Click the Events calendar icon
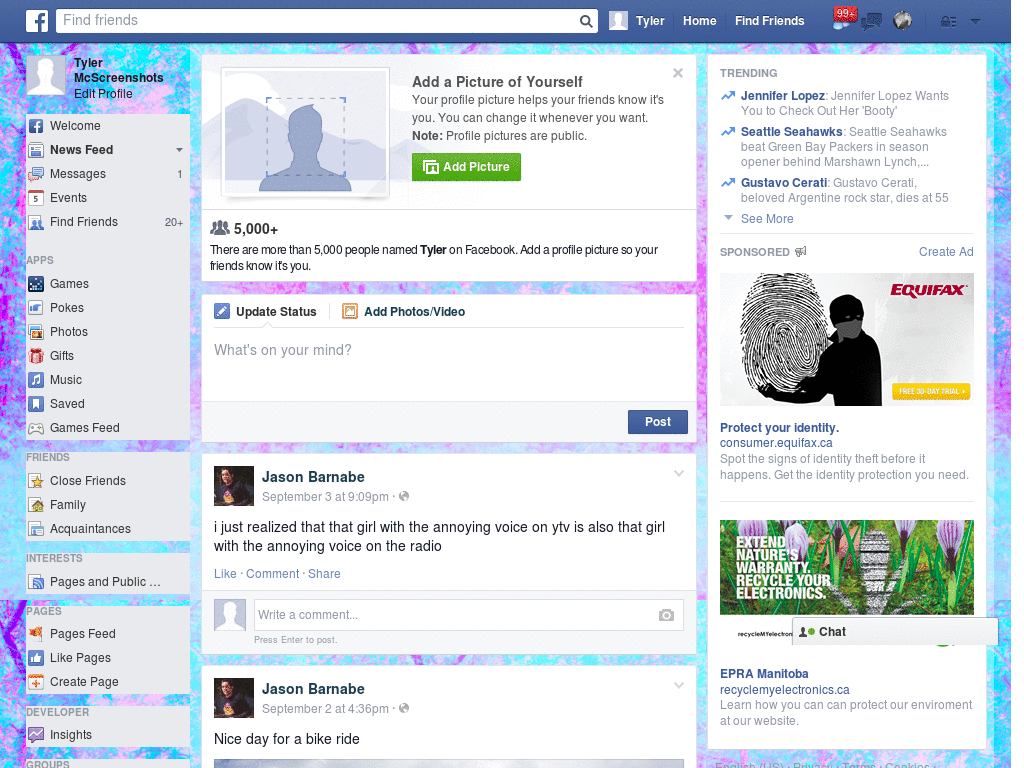Viewport: 1024px width, 768px height. point(37,198)
